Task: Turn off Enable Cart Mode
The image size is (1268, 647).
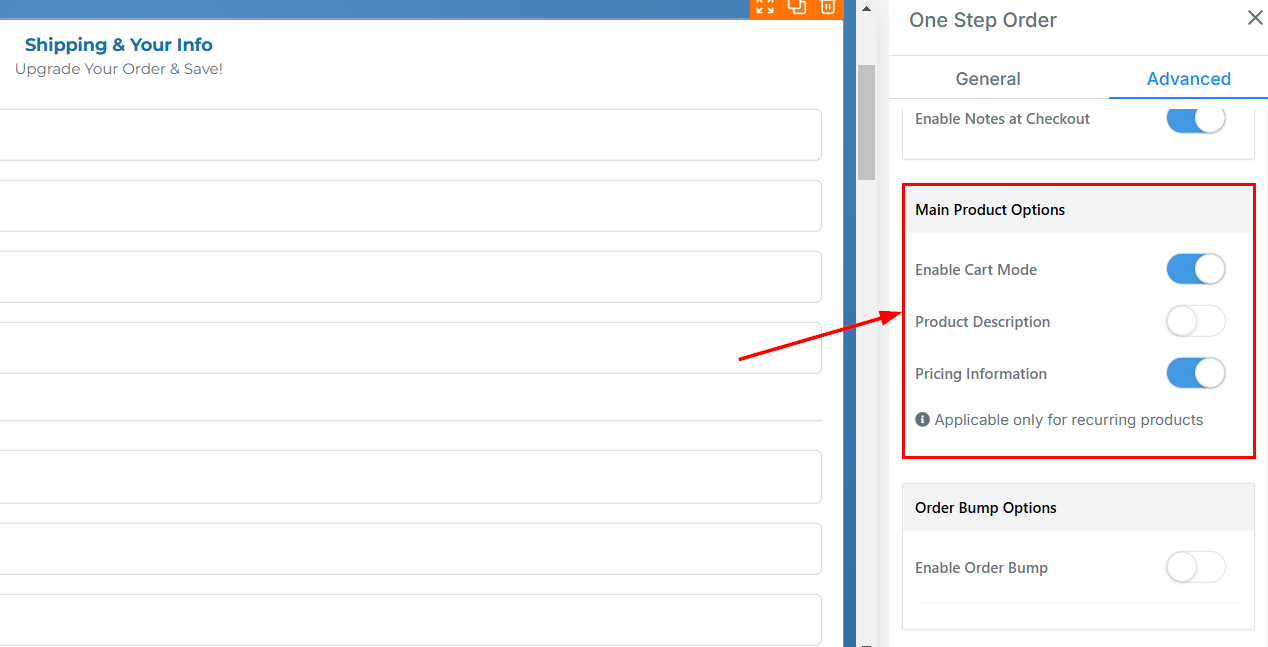Action: (1195, 270)
